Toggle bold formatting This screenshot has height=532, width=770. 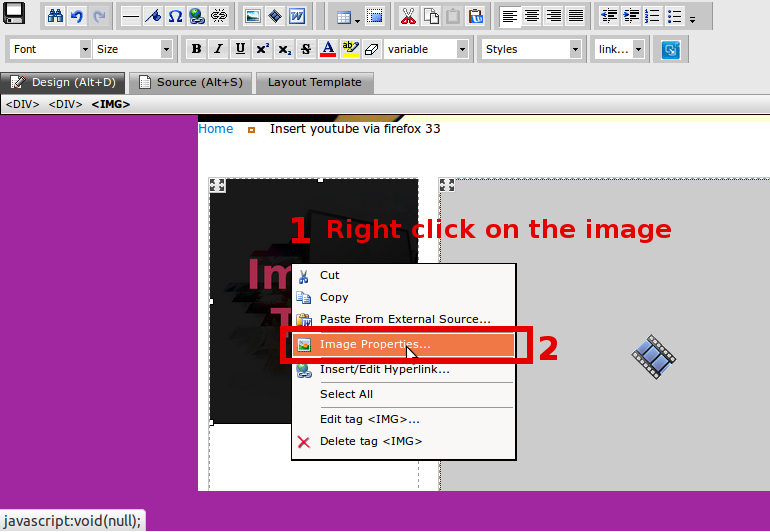pos(196,49)
